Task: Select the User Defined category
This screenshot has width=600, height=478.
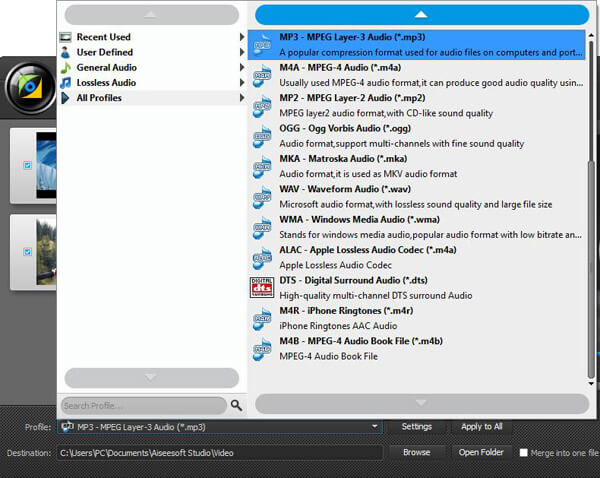Action: [x=152, y=52]
